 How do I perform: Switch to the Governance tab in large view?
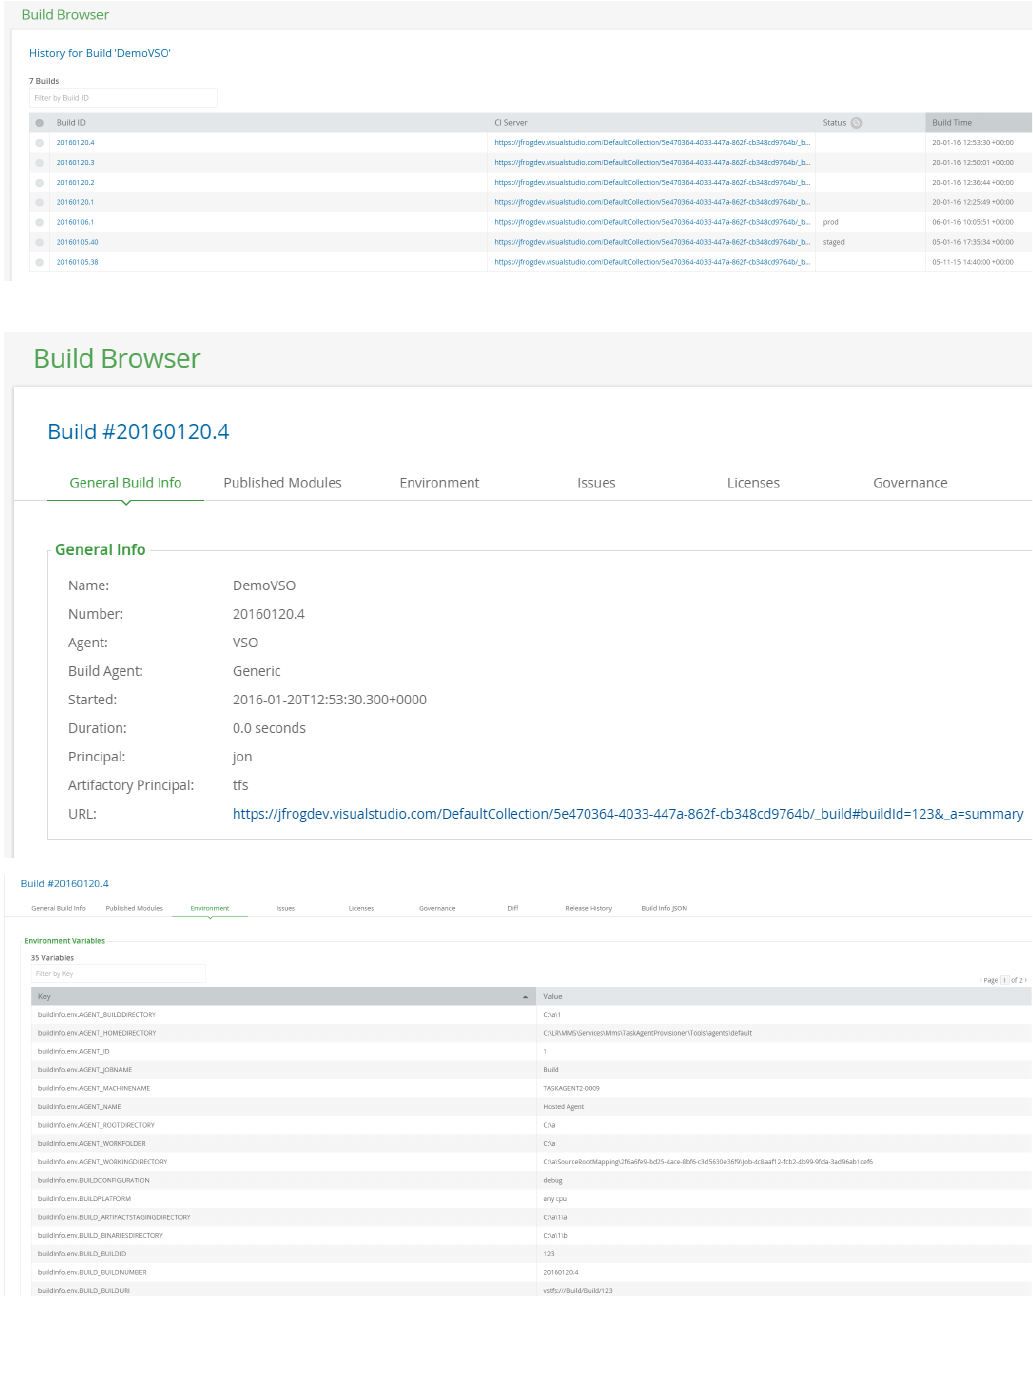(x=910, y=483)
